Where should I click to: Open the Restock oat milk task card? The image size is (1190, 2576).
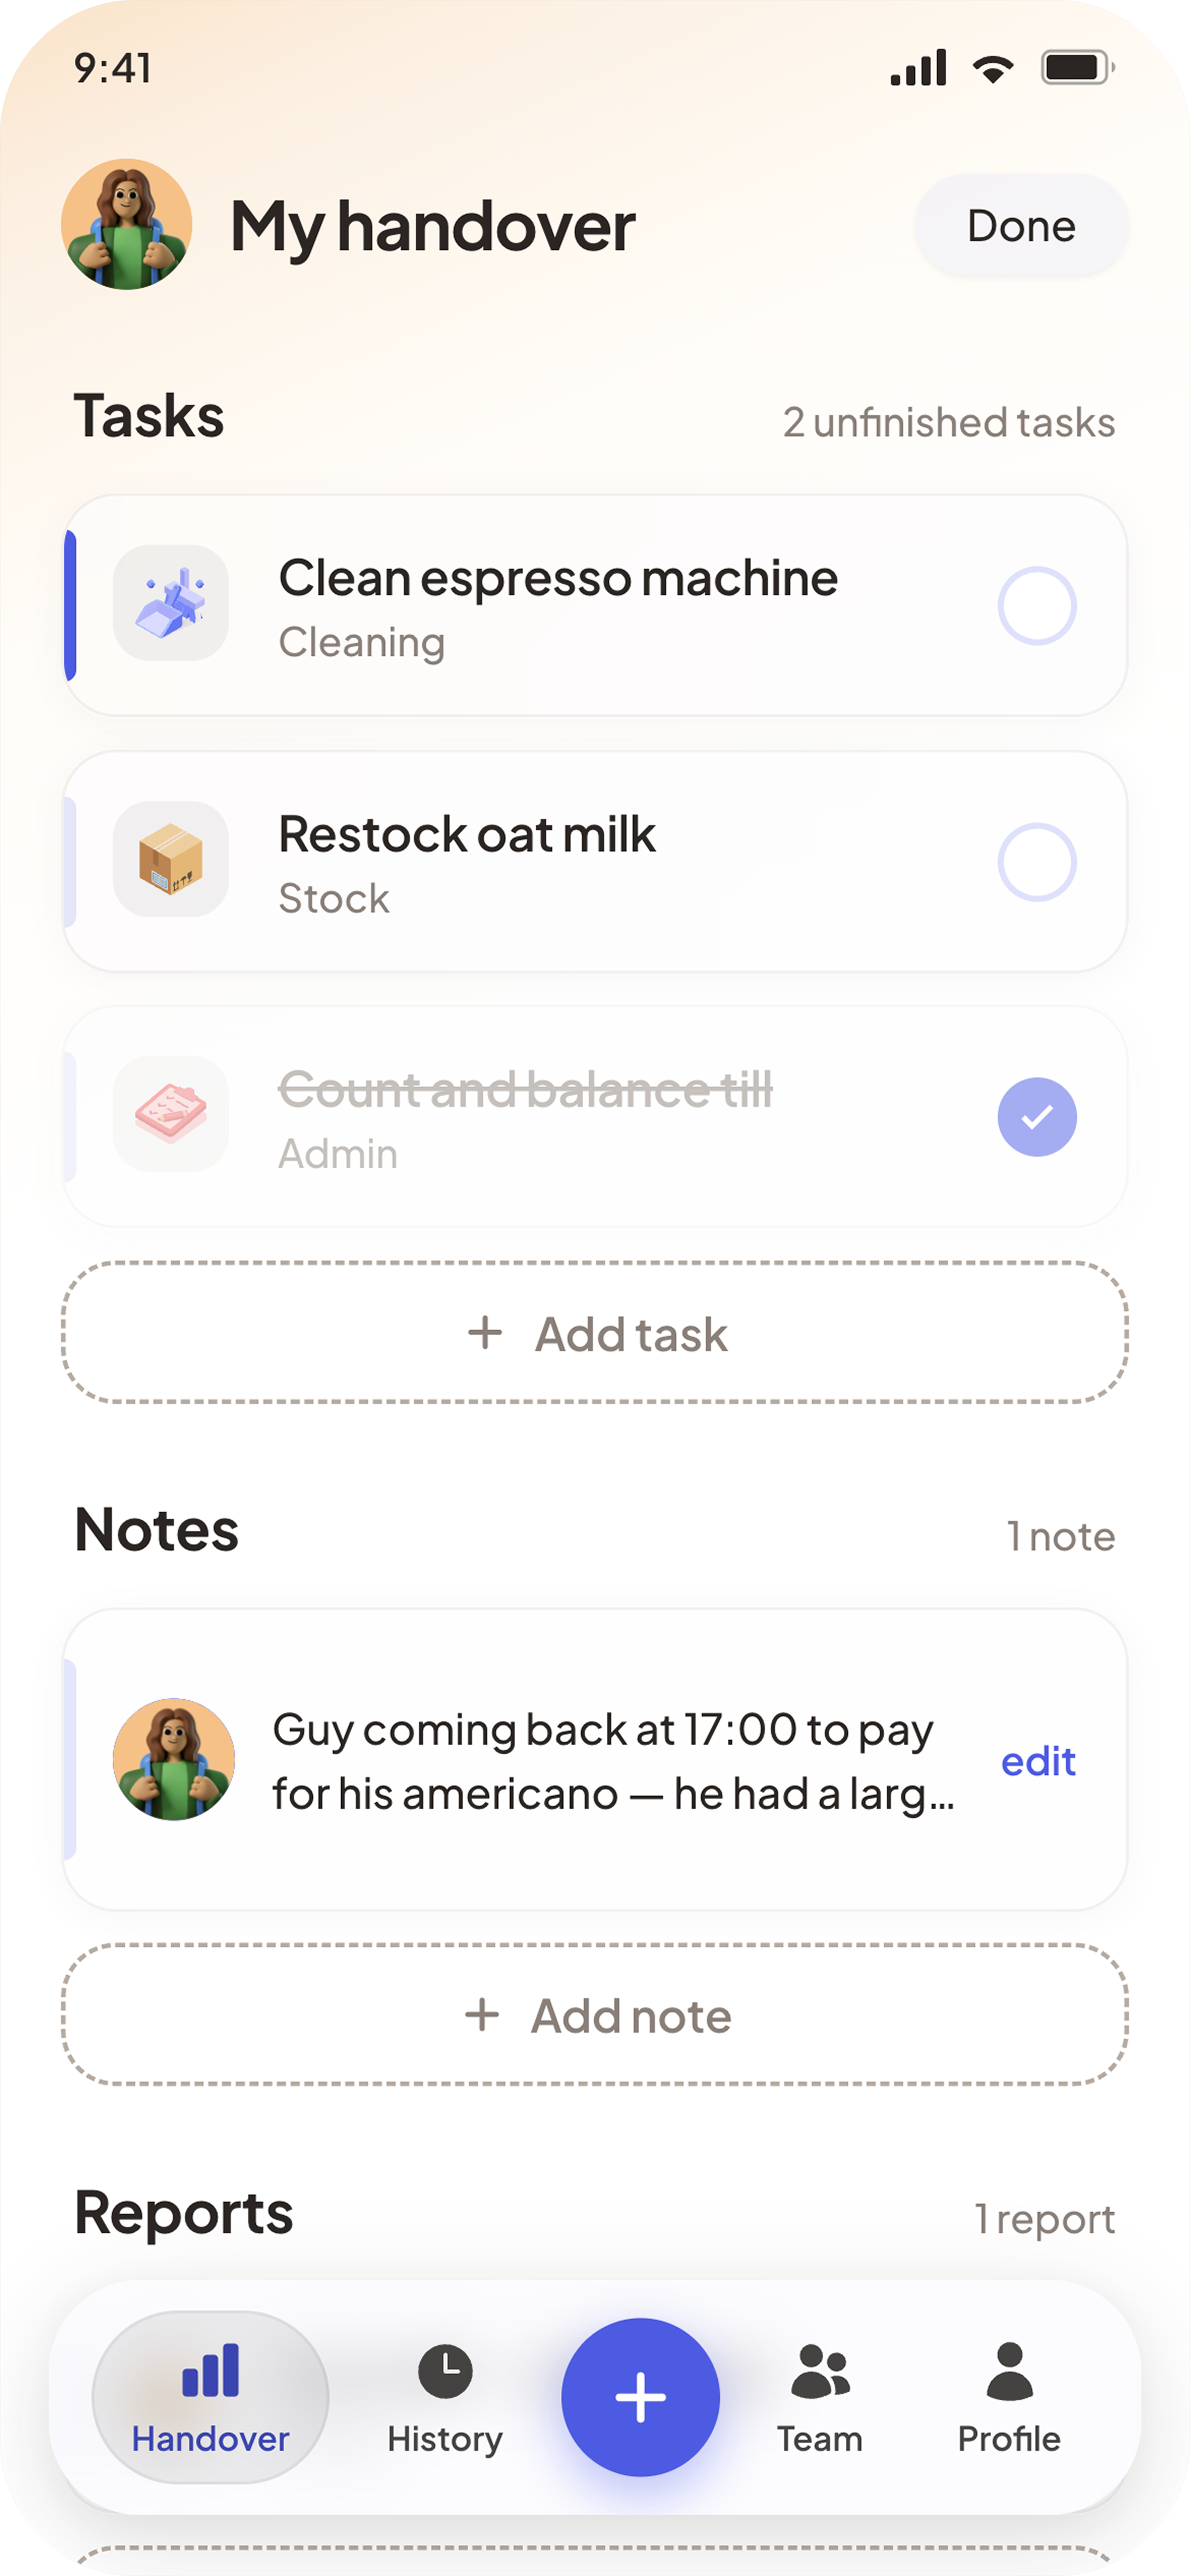595,861
